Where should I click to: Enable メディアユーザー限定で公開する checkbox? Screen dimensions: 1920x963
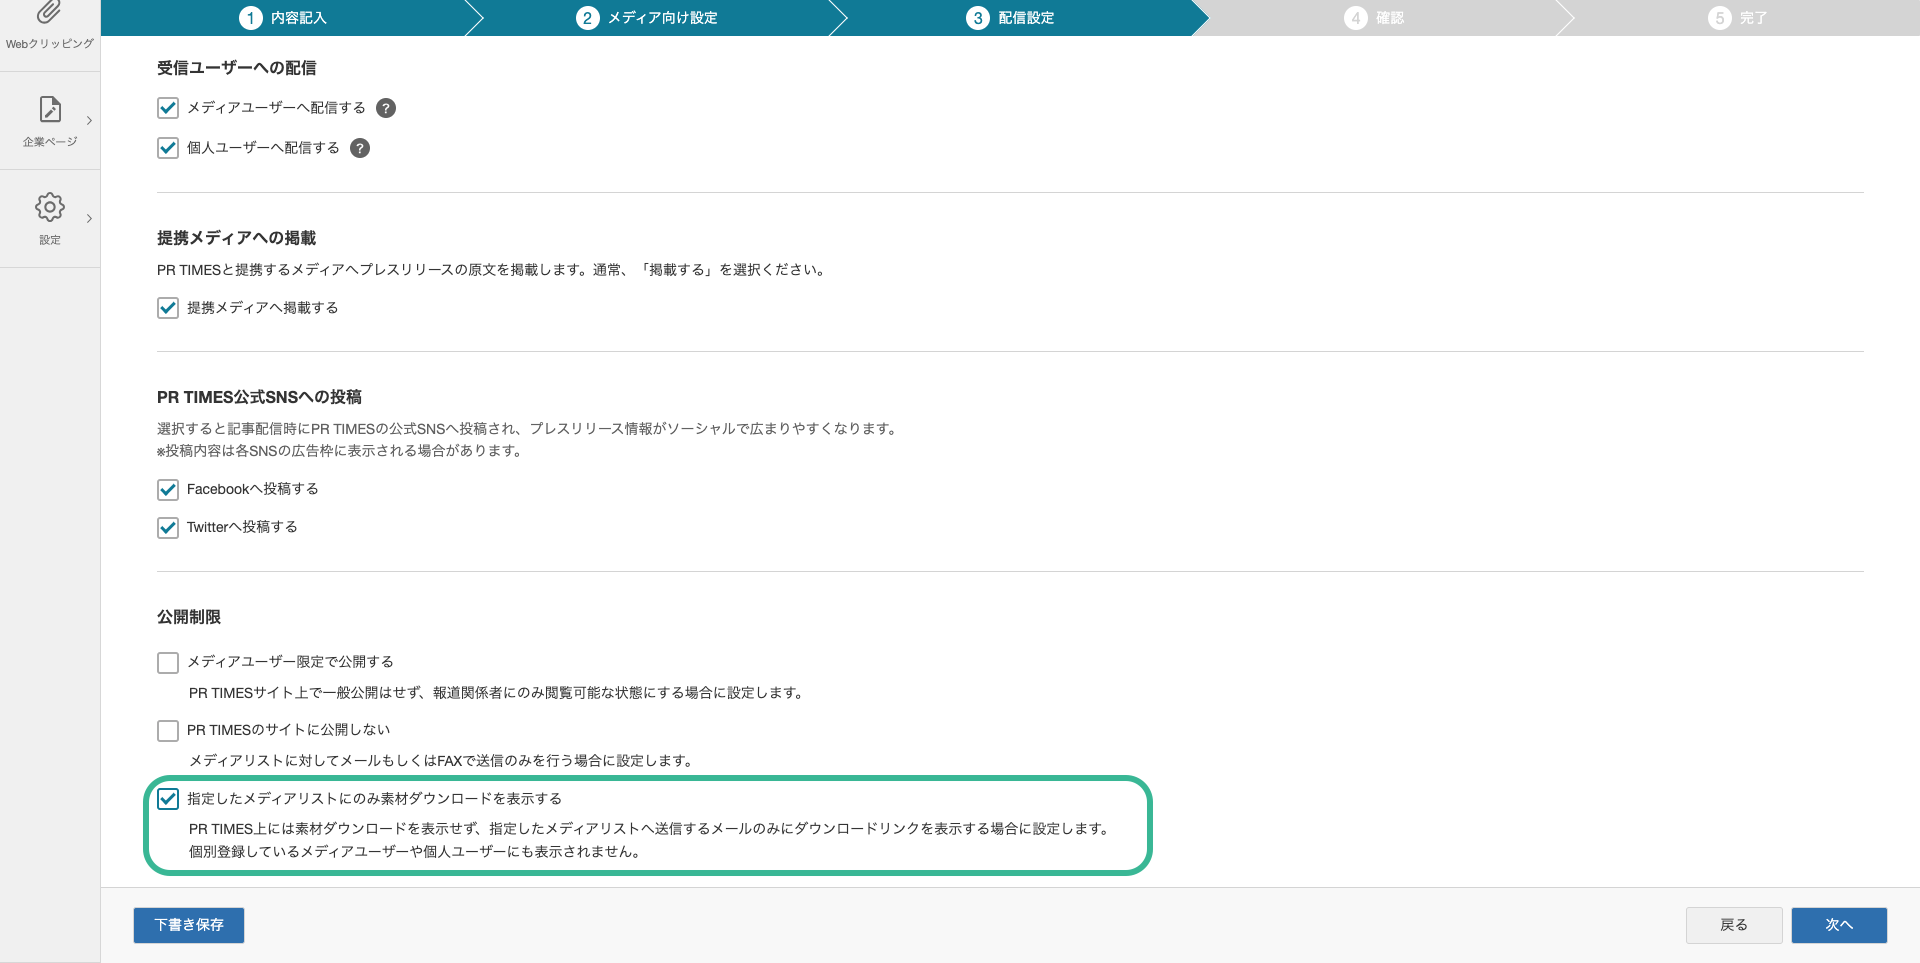(x=168, y=662)
